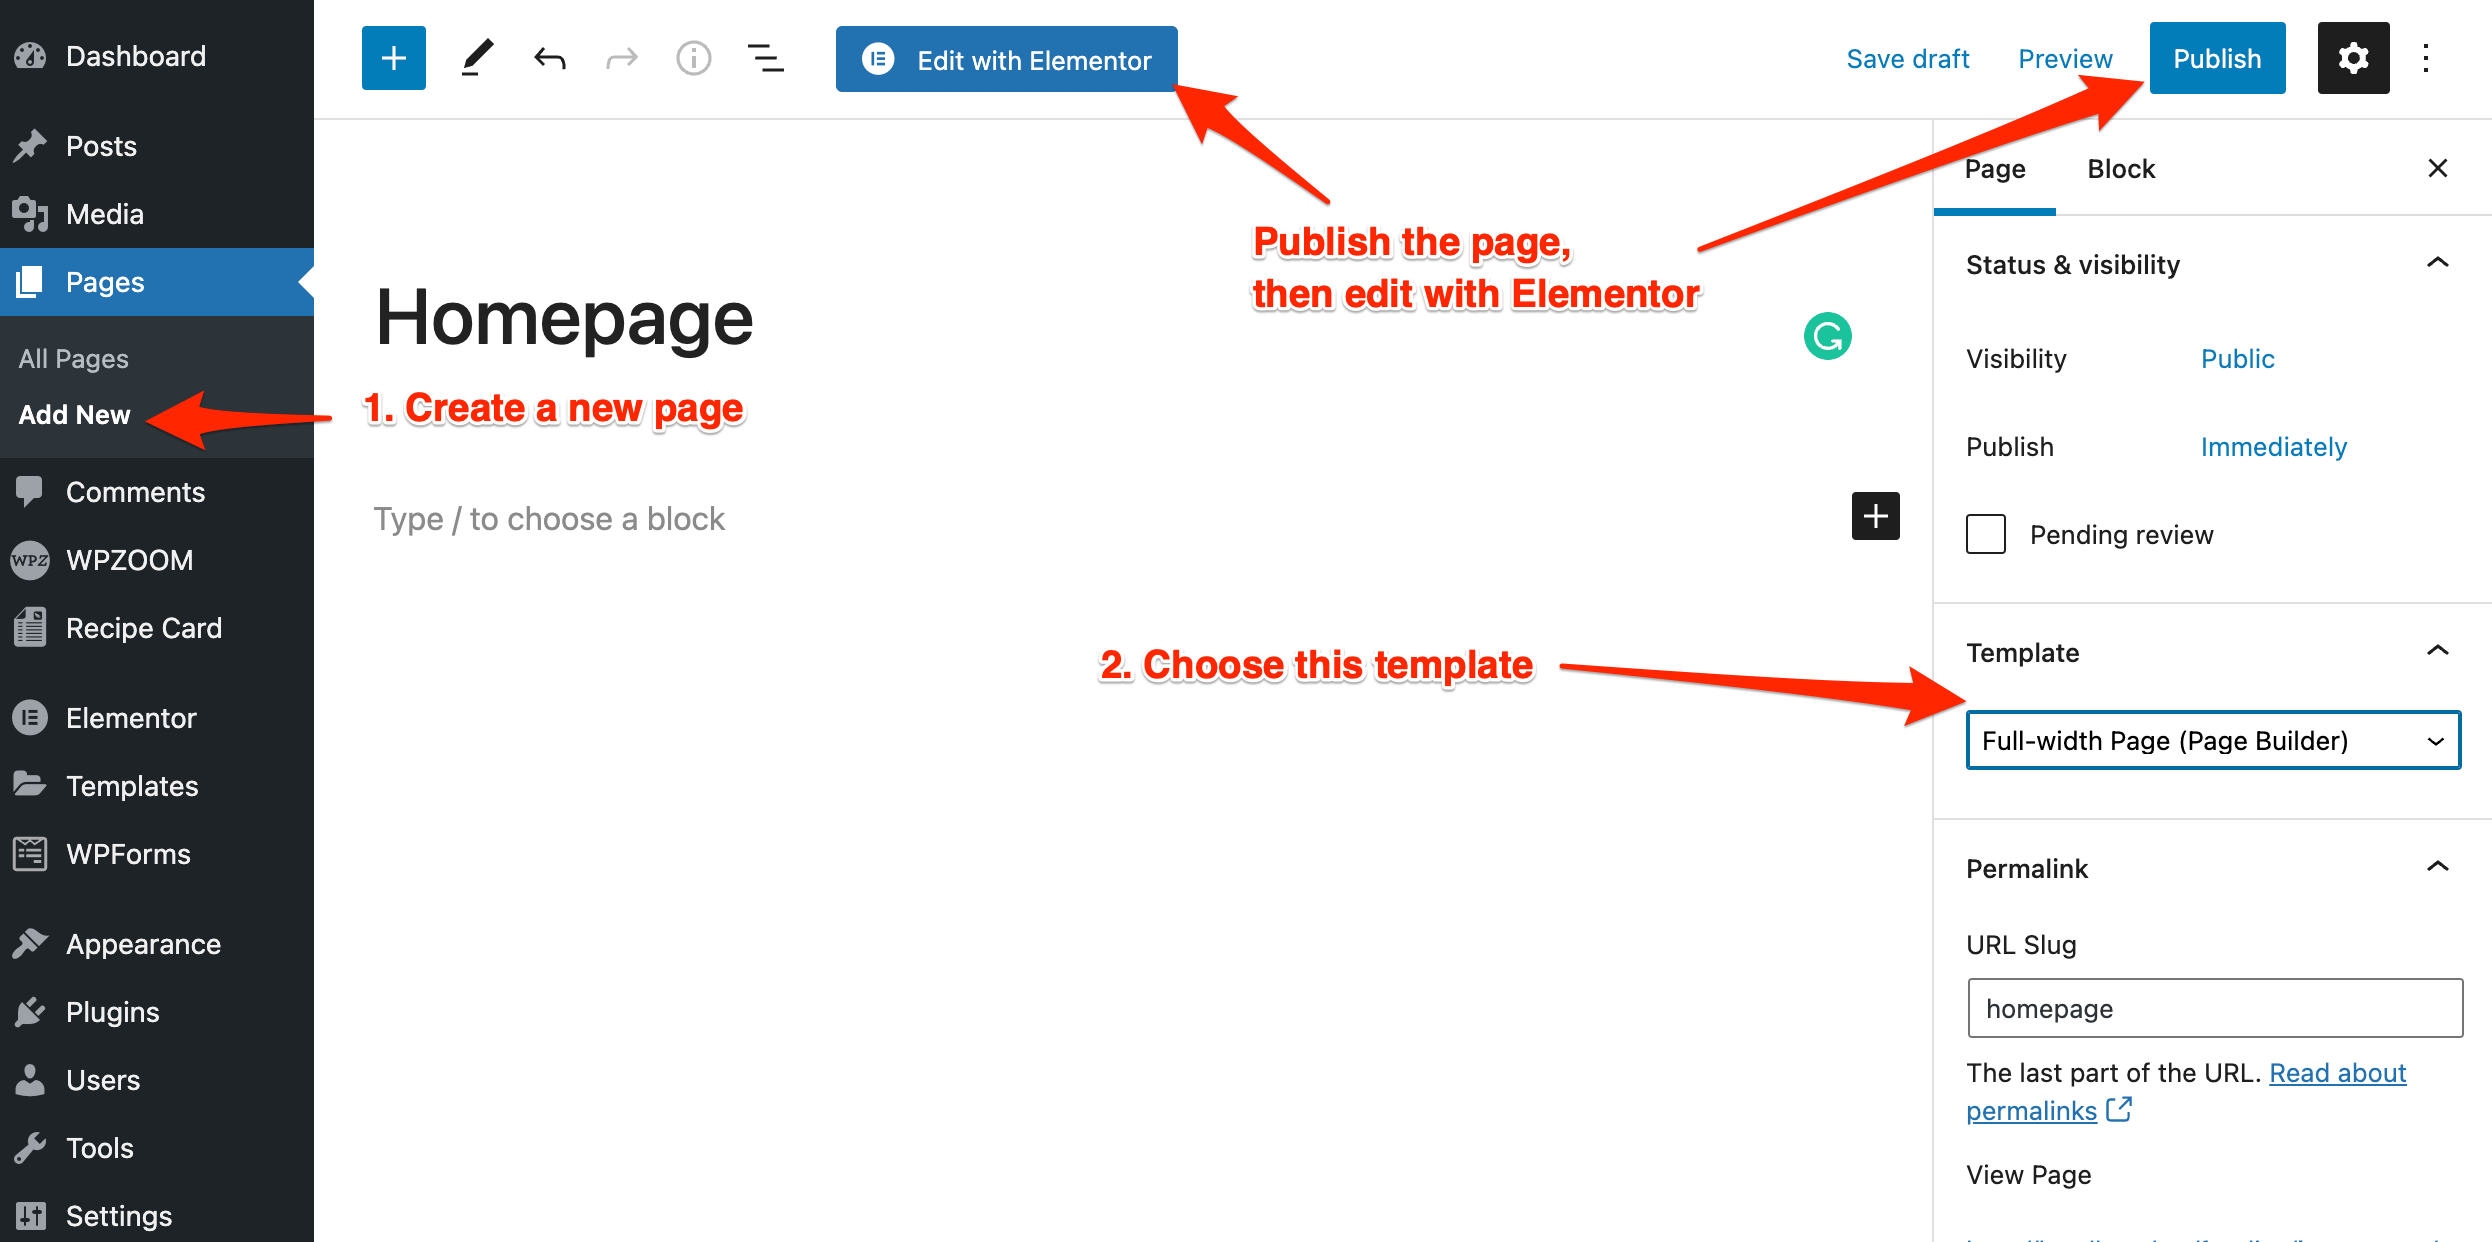Open the Recipe Card menu

click(x=157, y=628)
